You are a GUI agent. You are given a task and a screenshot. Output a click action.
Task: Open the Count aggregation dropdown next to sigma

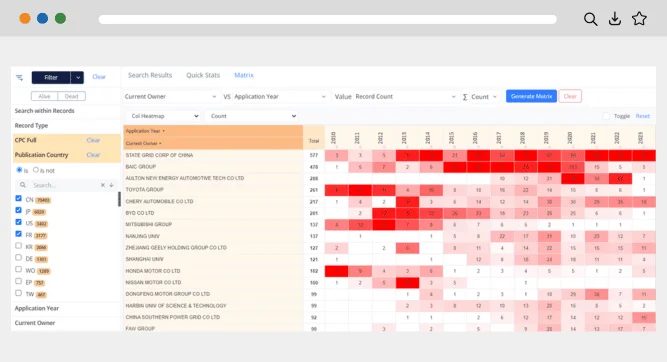484,97
